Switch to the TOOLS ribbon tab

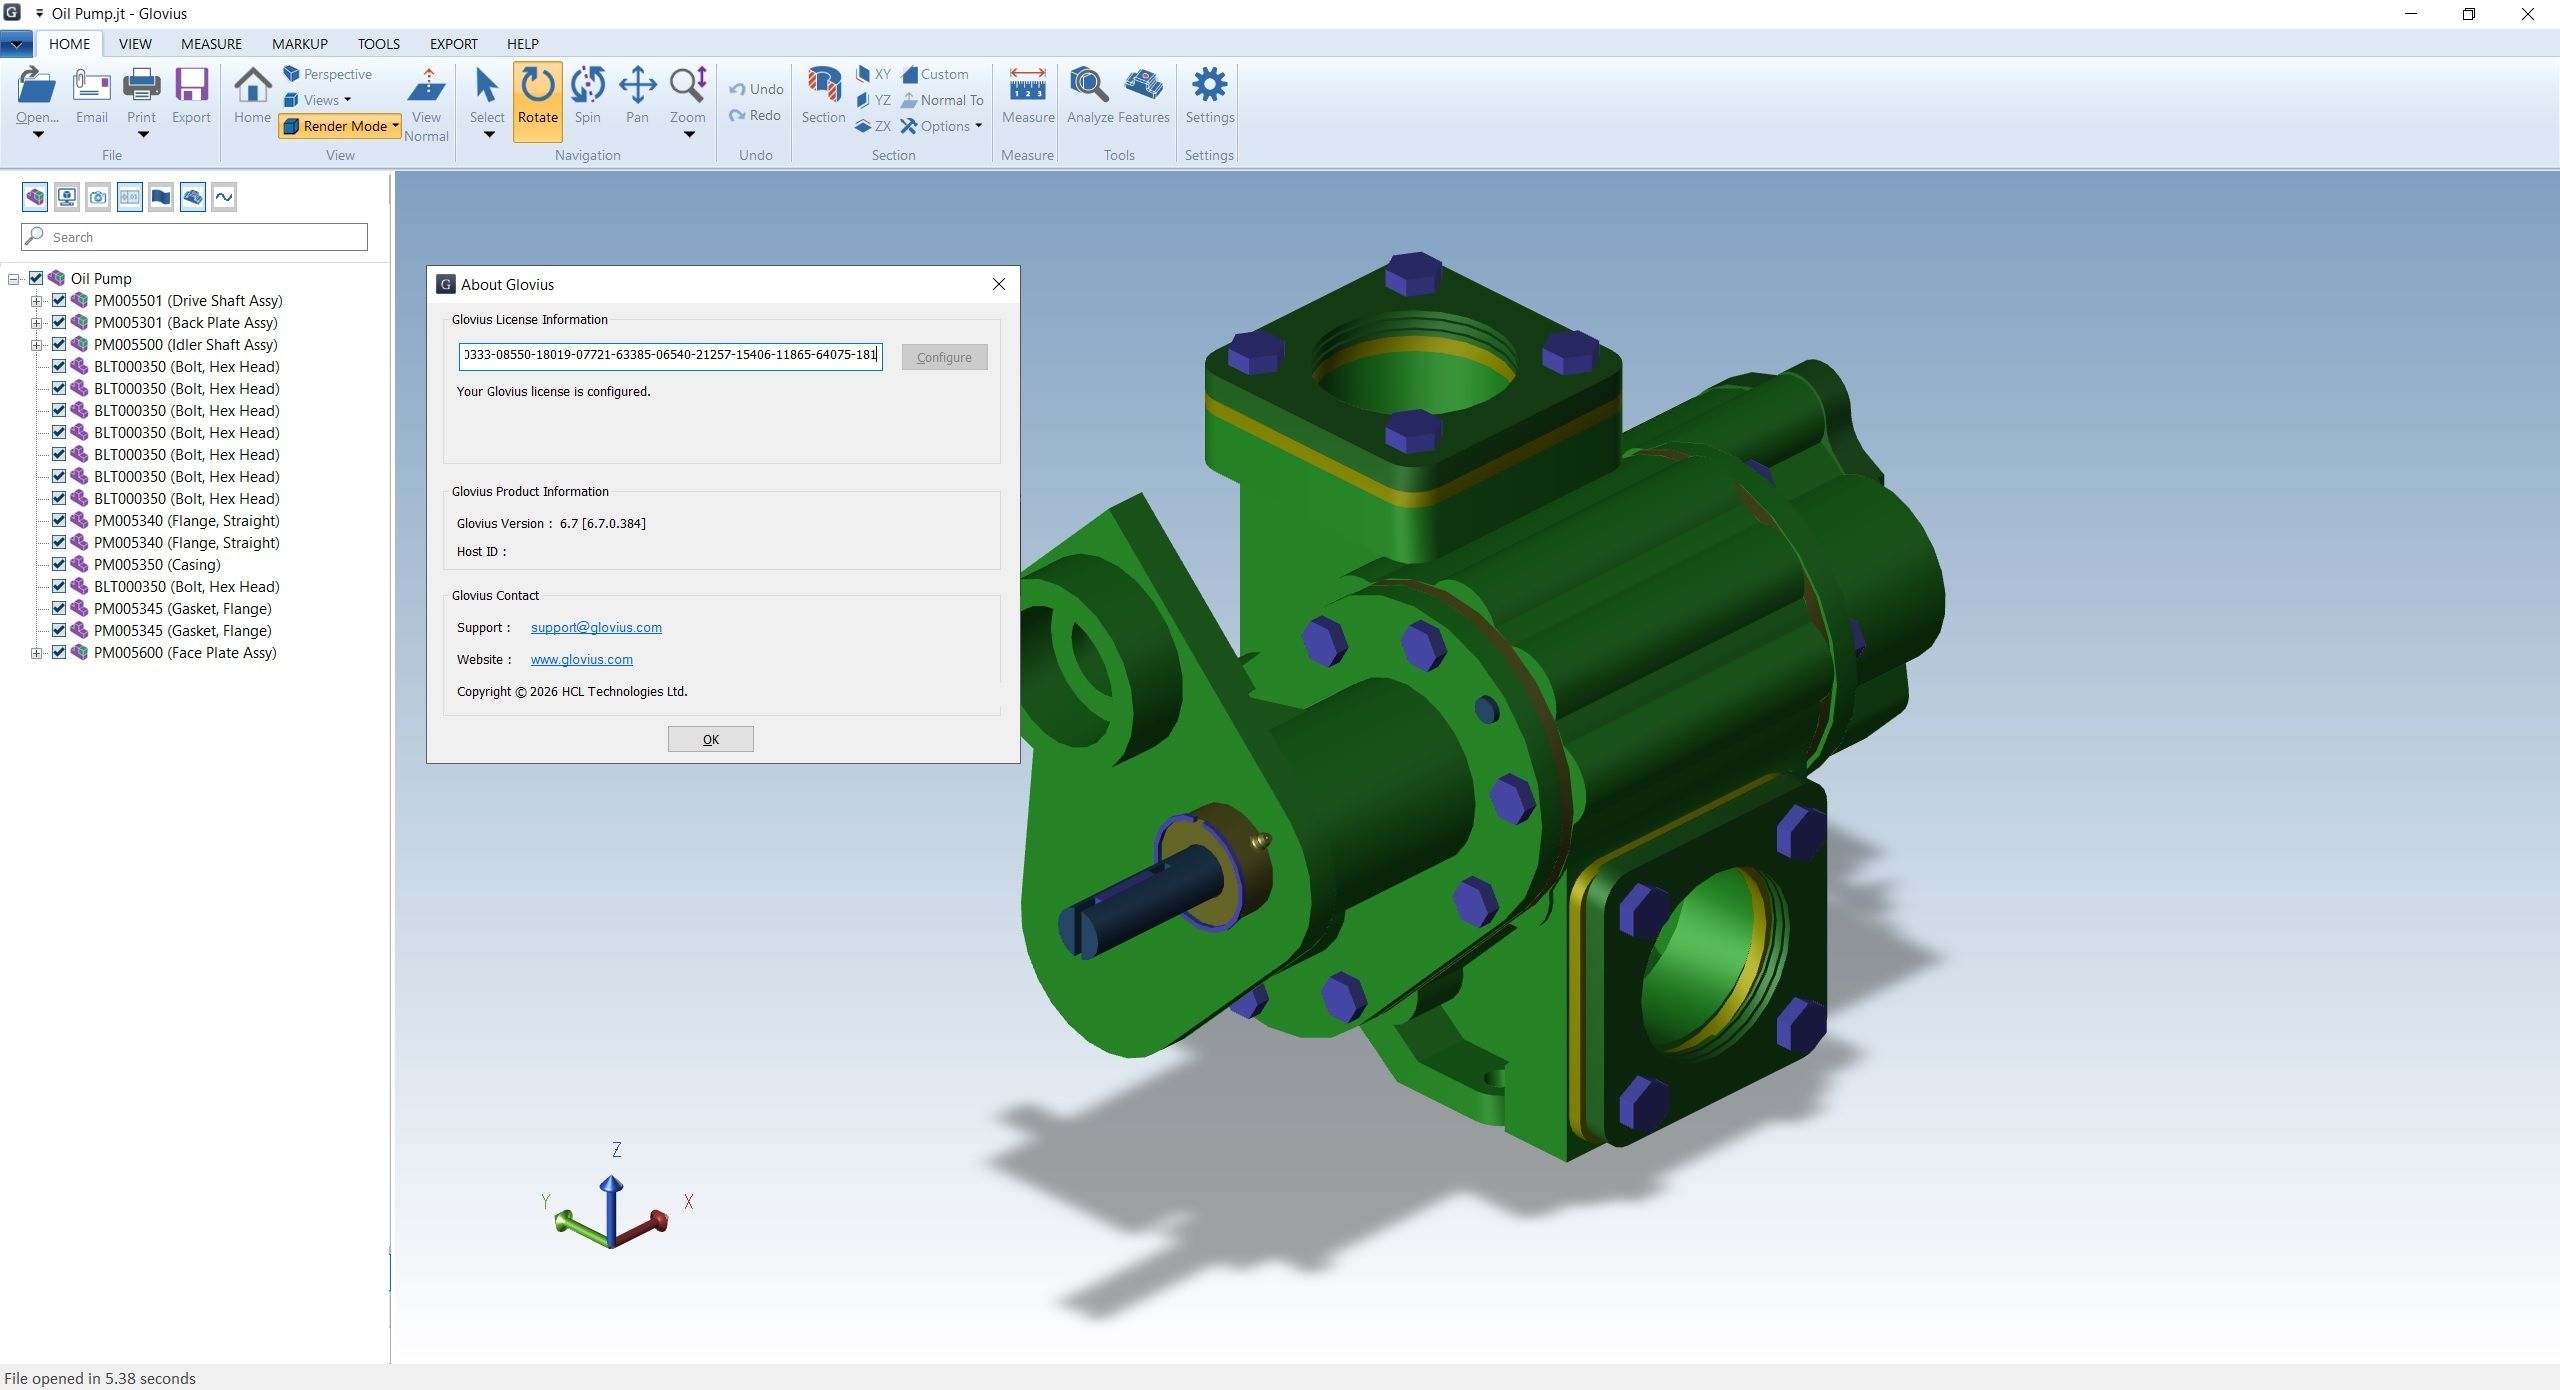(x=379, y=44)
